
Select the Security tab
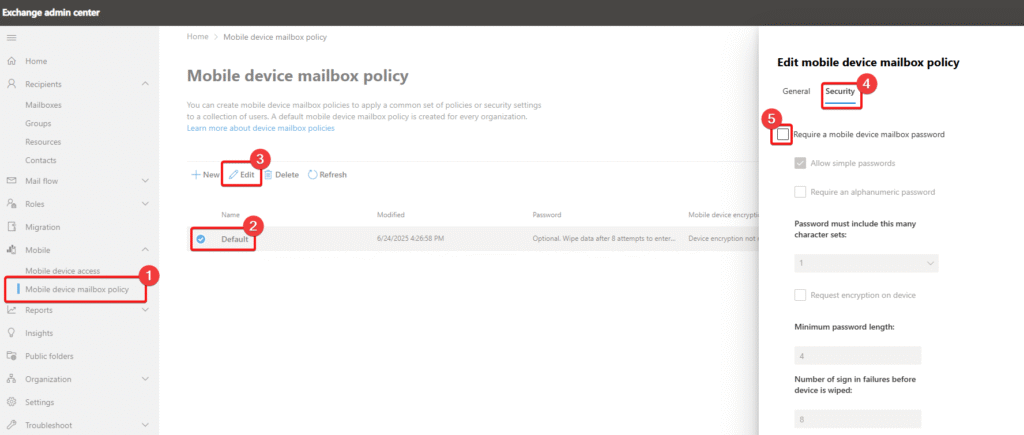coord(840,91)
